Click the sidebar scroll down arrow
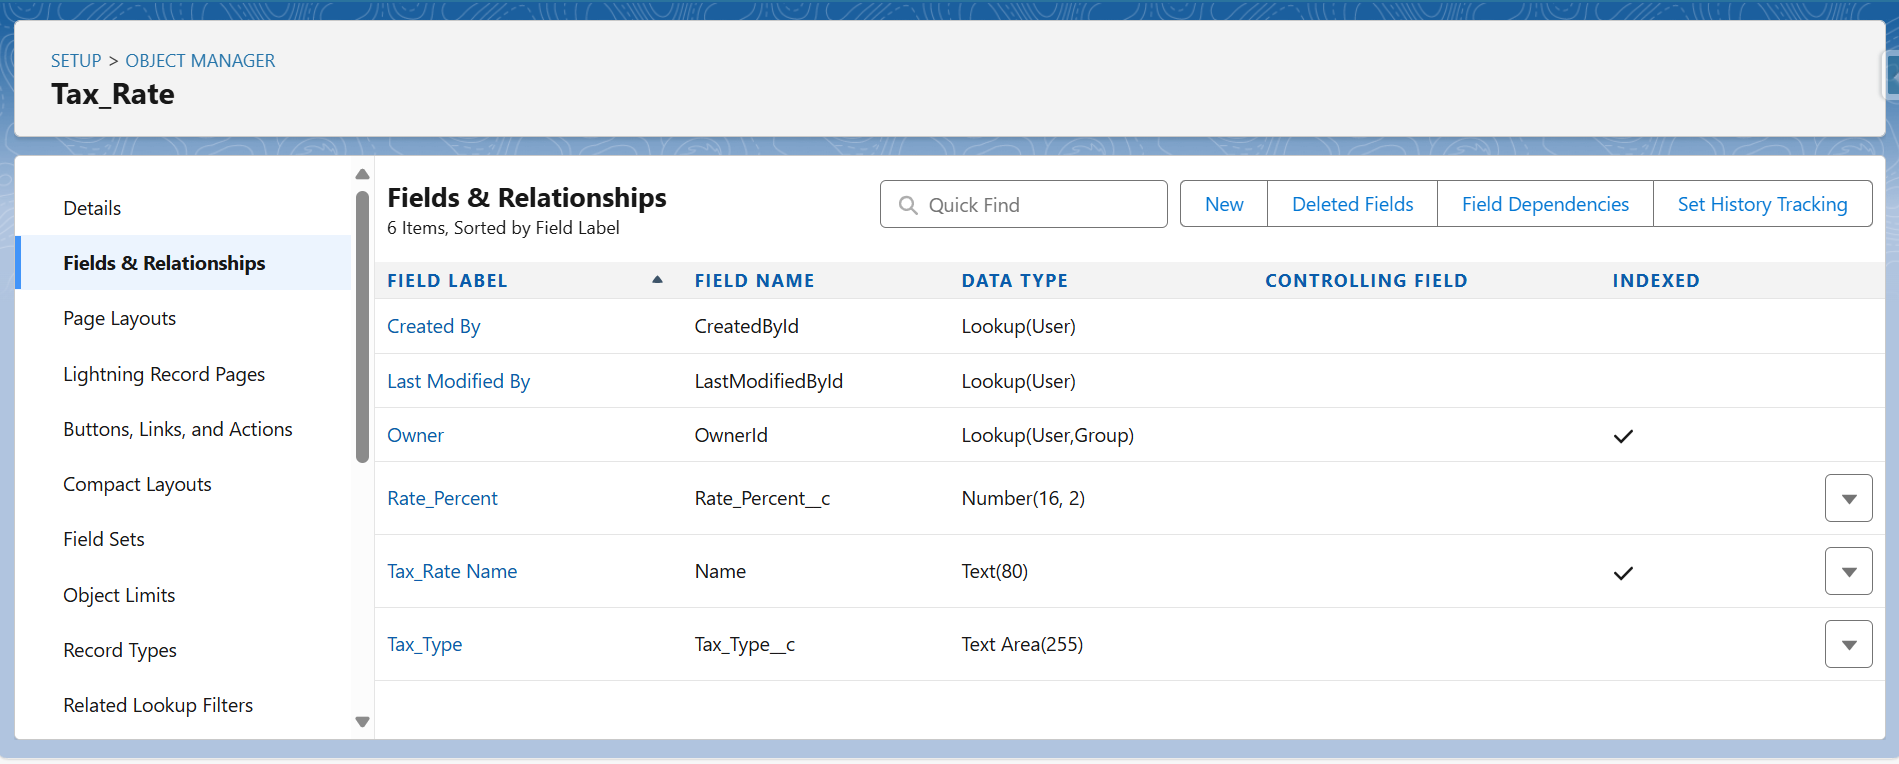 tap(362, 721)
